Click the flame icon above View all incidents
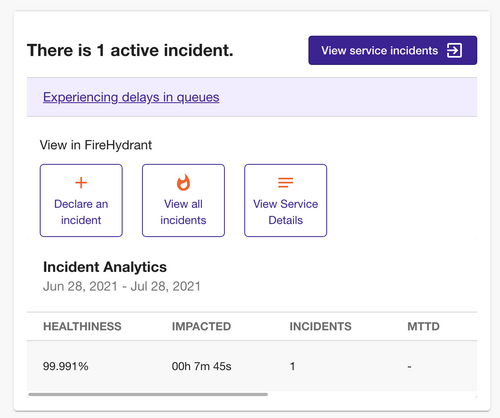The image size is (500, 418). point(183,182)
